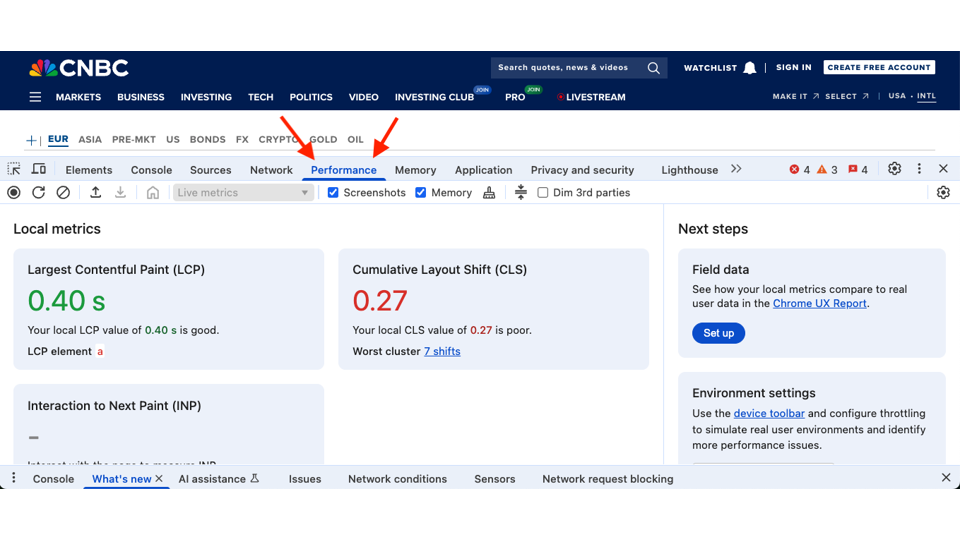Switch to the Network tab
The width and height of the screenshot is (960, 540).
(x=271, y=170)
